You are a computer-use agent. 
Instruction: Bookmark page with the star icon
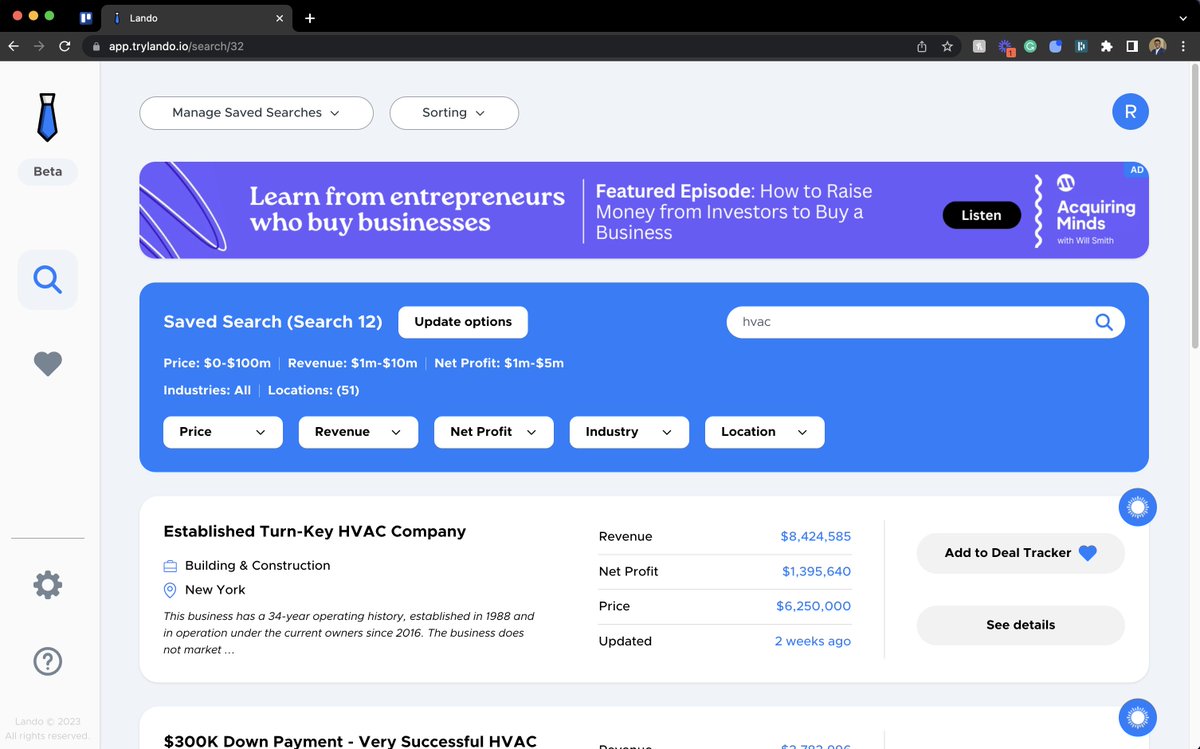click(947, 46)
